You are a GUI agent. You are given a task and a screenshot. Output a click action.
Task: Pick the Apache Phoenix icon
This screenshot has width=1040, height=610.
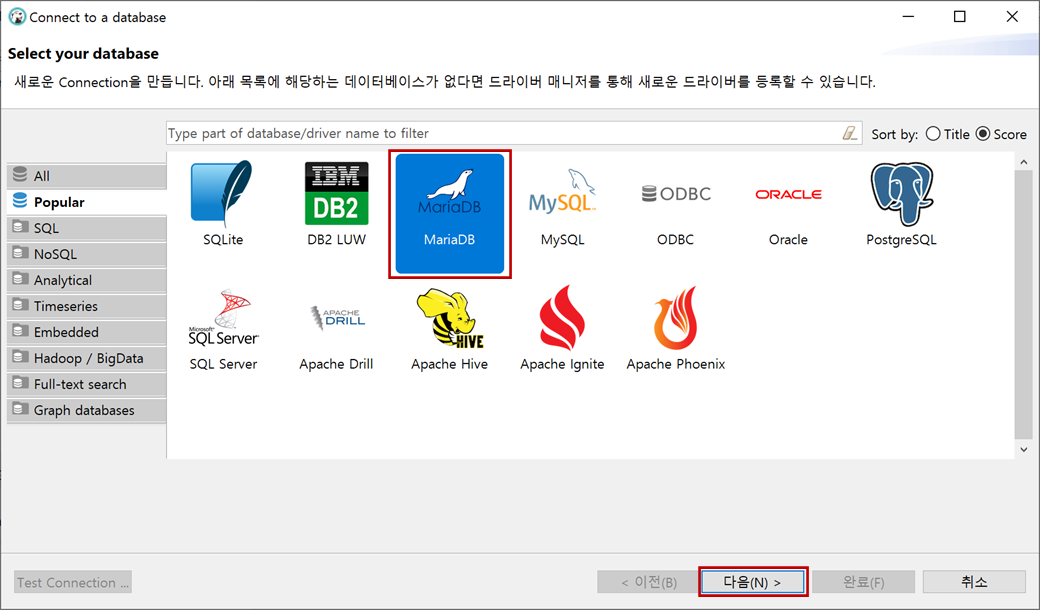coord(675,318)
